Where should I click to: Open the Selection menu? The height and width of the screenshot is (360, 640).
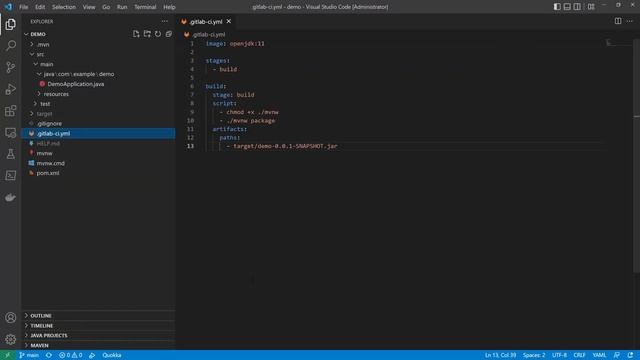coord(64,7)
